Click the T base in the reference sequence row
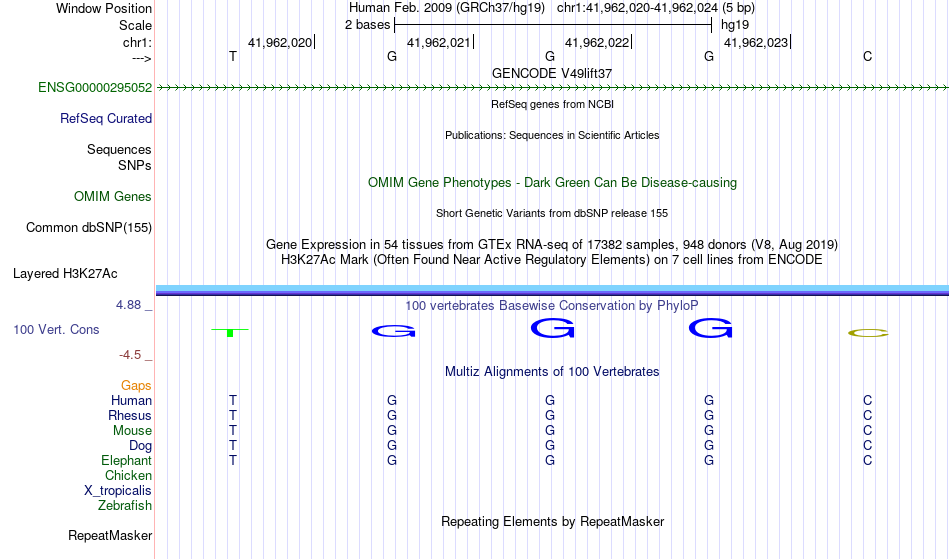The image size is (950, 559). [233, 56]
